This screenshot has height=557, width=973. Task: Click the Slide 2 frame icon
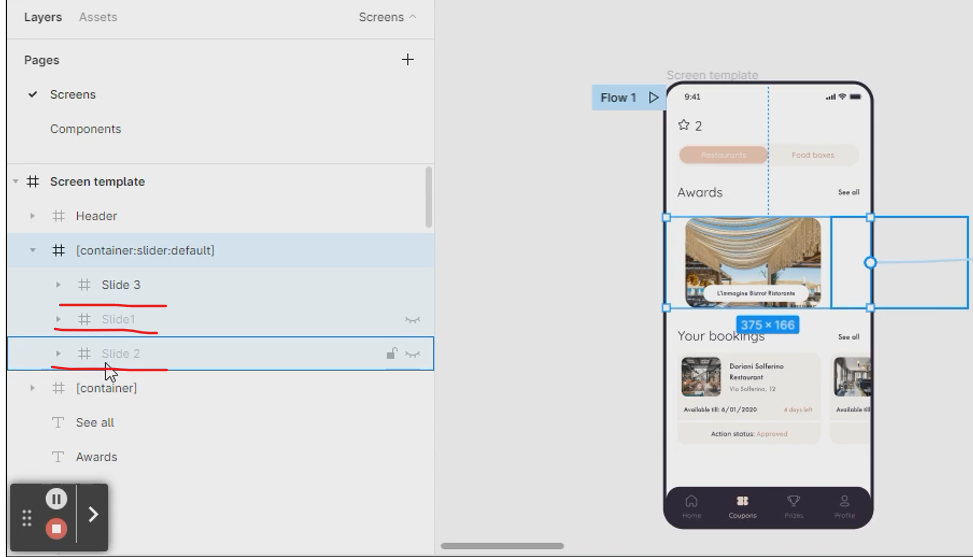pos(84,354)
